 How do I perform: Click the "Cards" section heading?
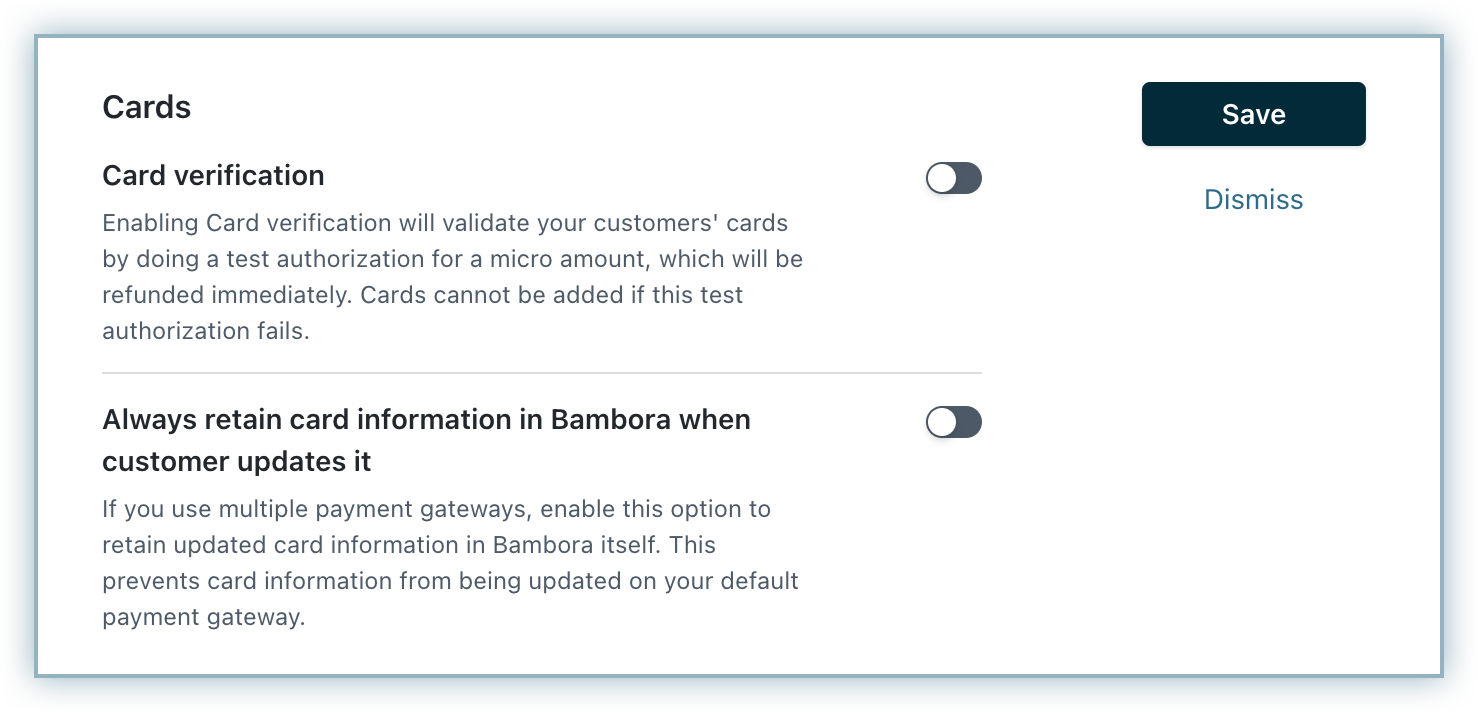coord(146,107)
